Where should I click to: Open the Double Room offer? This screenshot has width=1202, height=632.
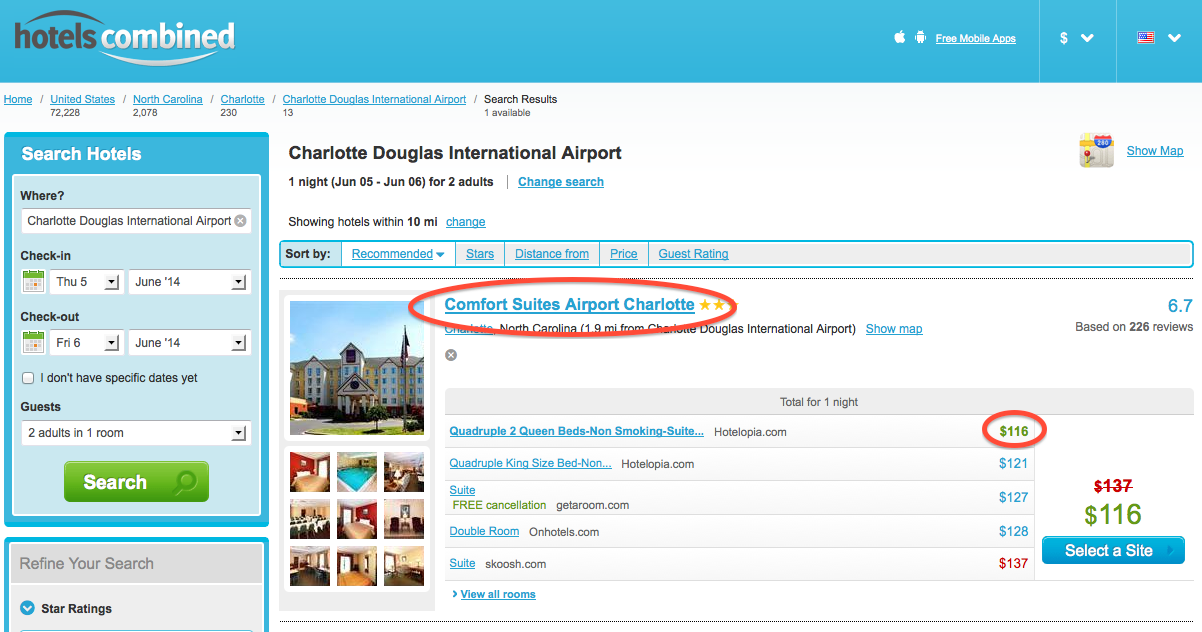[x=485, y=532]
